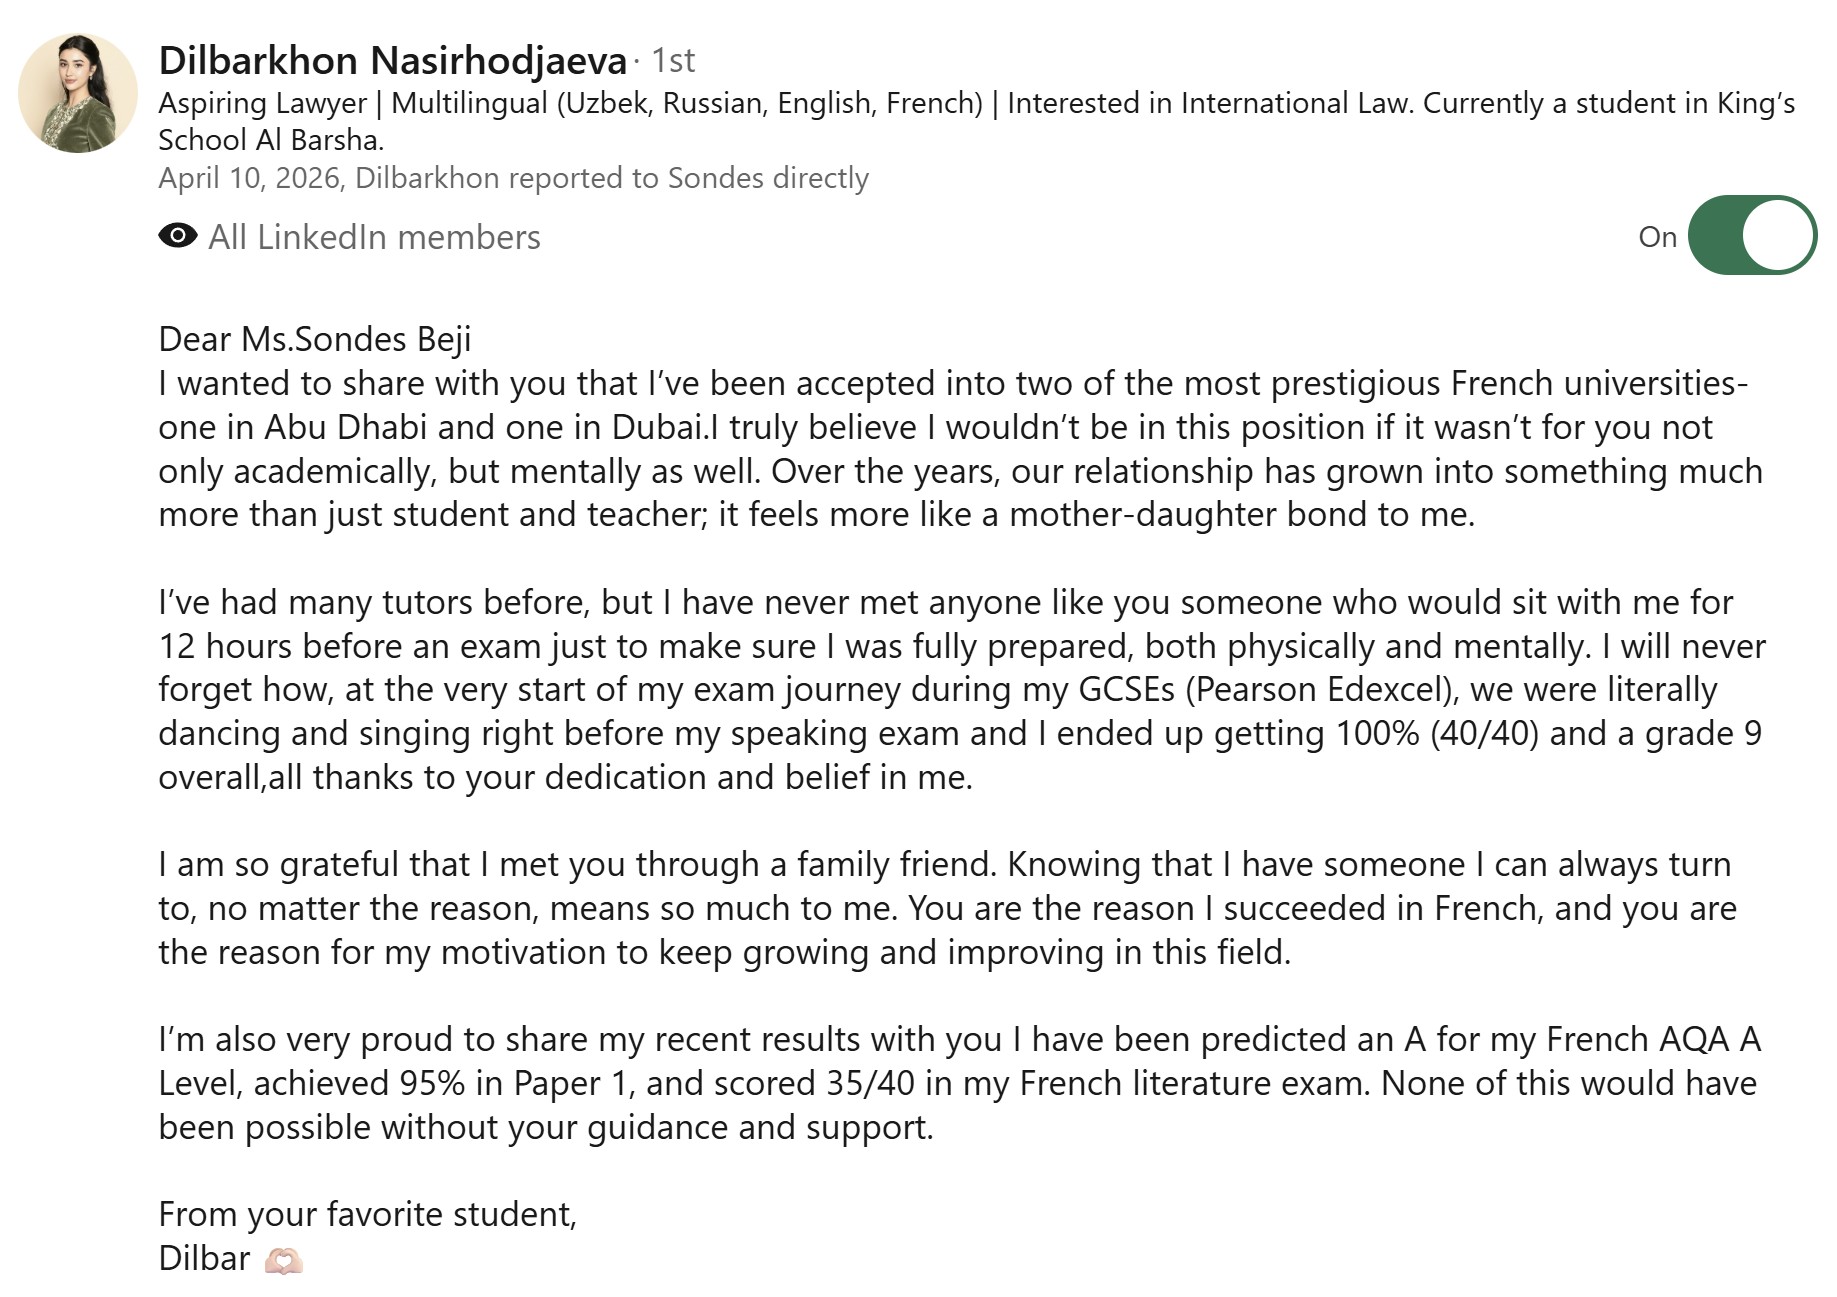Open Dilbarkhon Nasirhodjaeva's profile name link
Viewport: 1837px width, 1297px height.
point(392,61)
